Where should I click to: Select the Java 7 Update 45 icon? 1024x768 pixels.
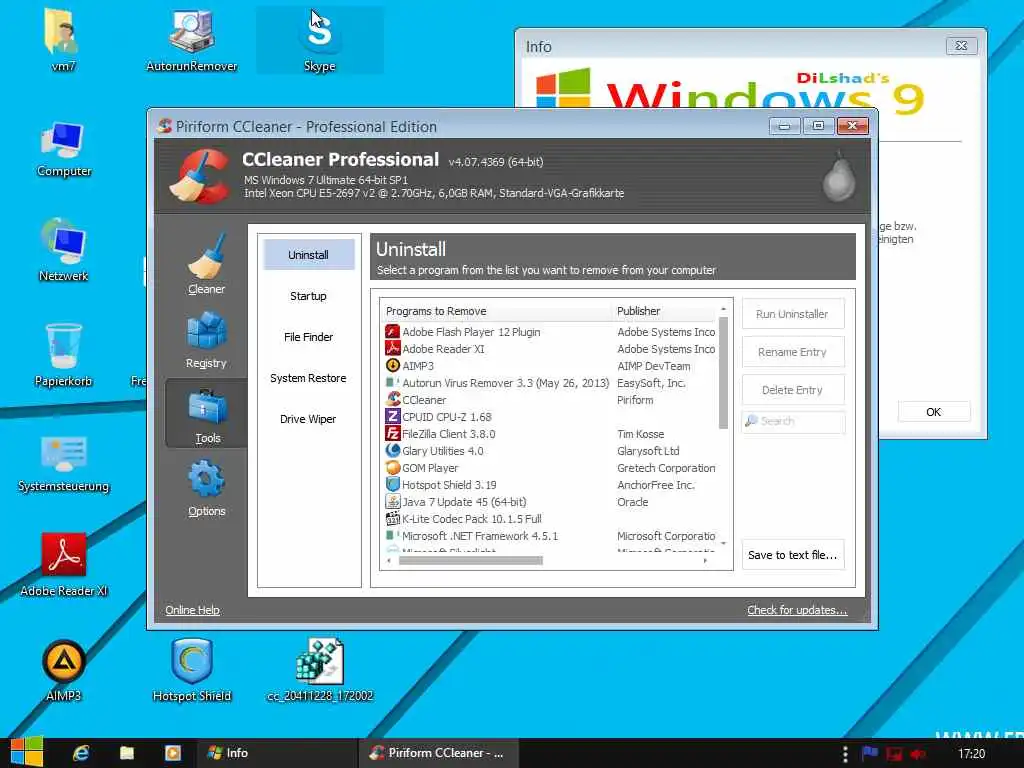pos(392,502)
